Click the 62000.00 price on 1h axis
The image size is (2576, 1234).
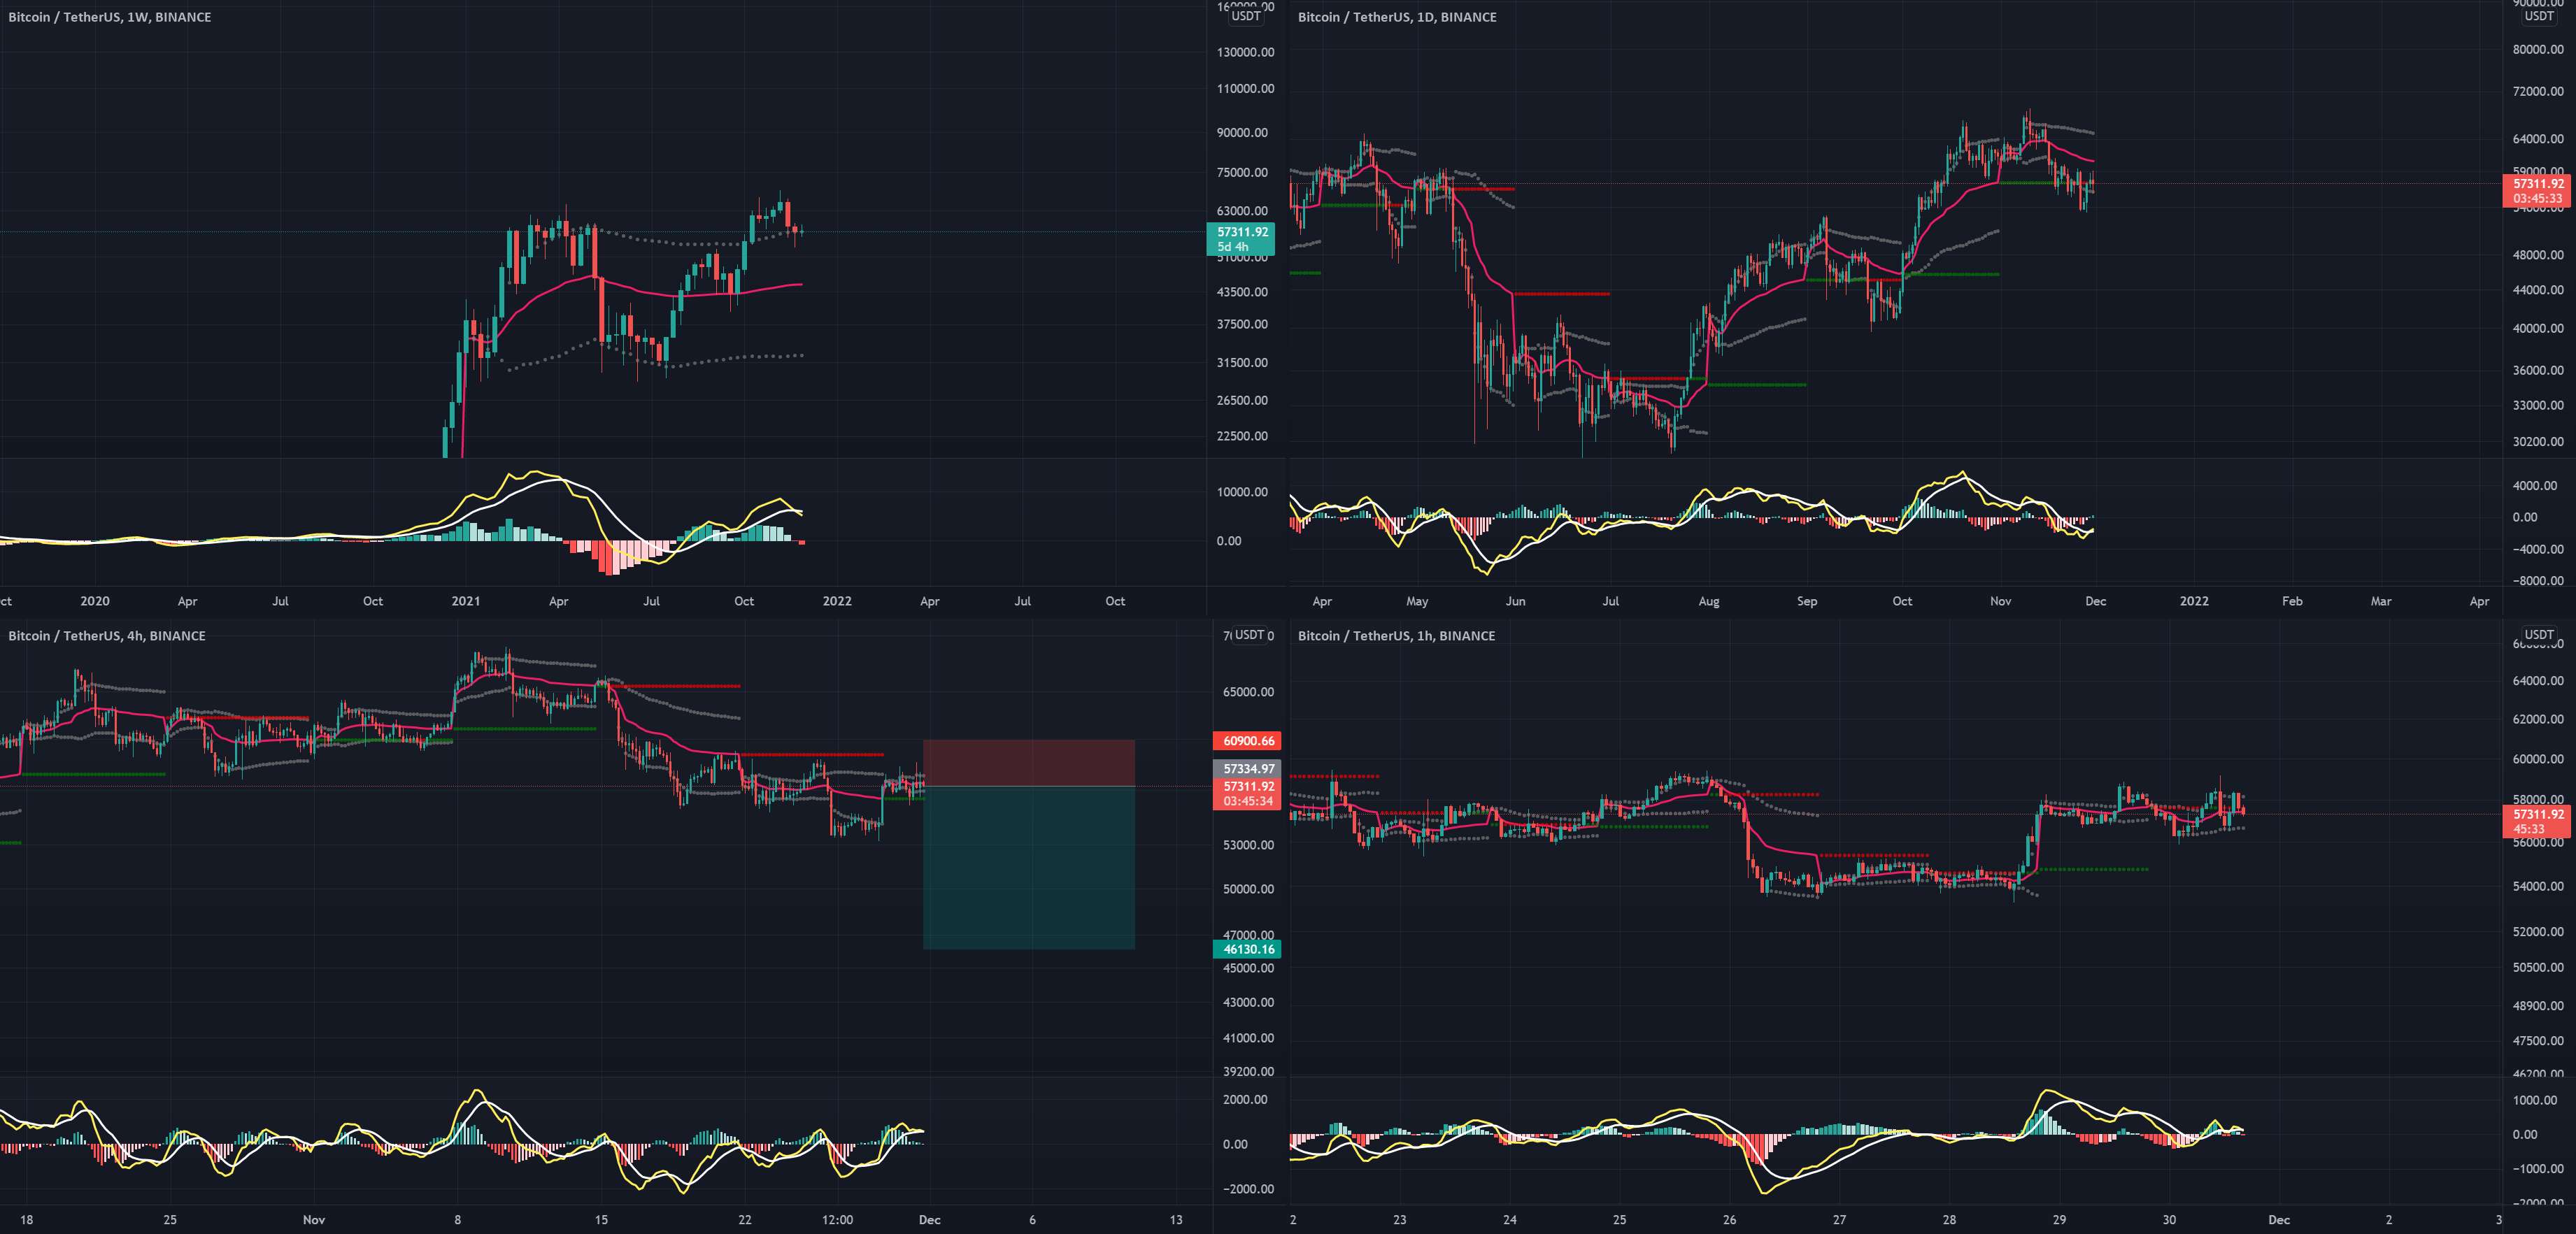click(x=2538, y=719)
